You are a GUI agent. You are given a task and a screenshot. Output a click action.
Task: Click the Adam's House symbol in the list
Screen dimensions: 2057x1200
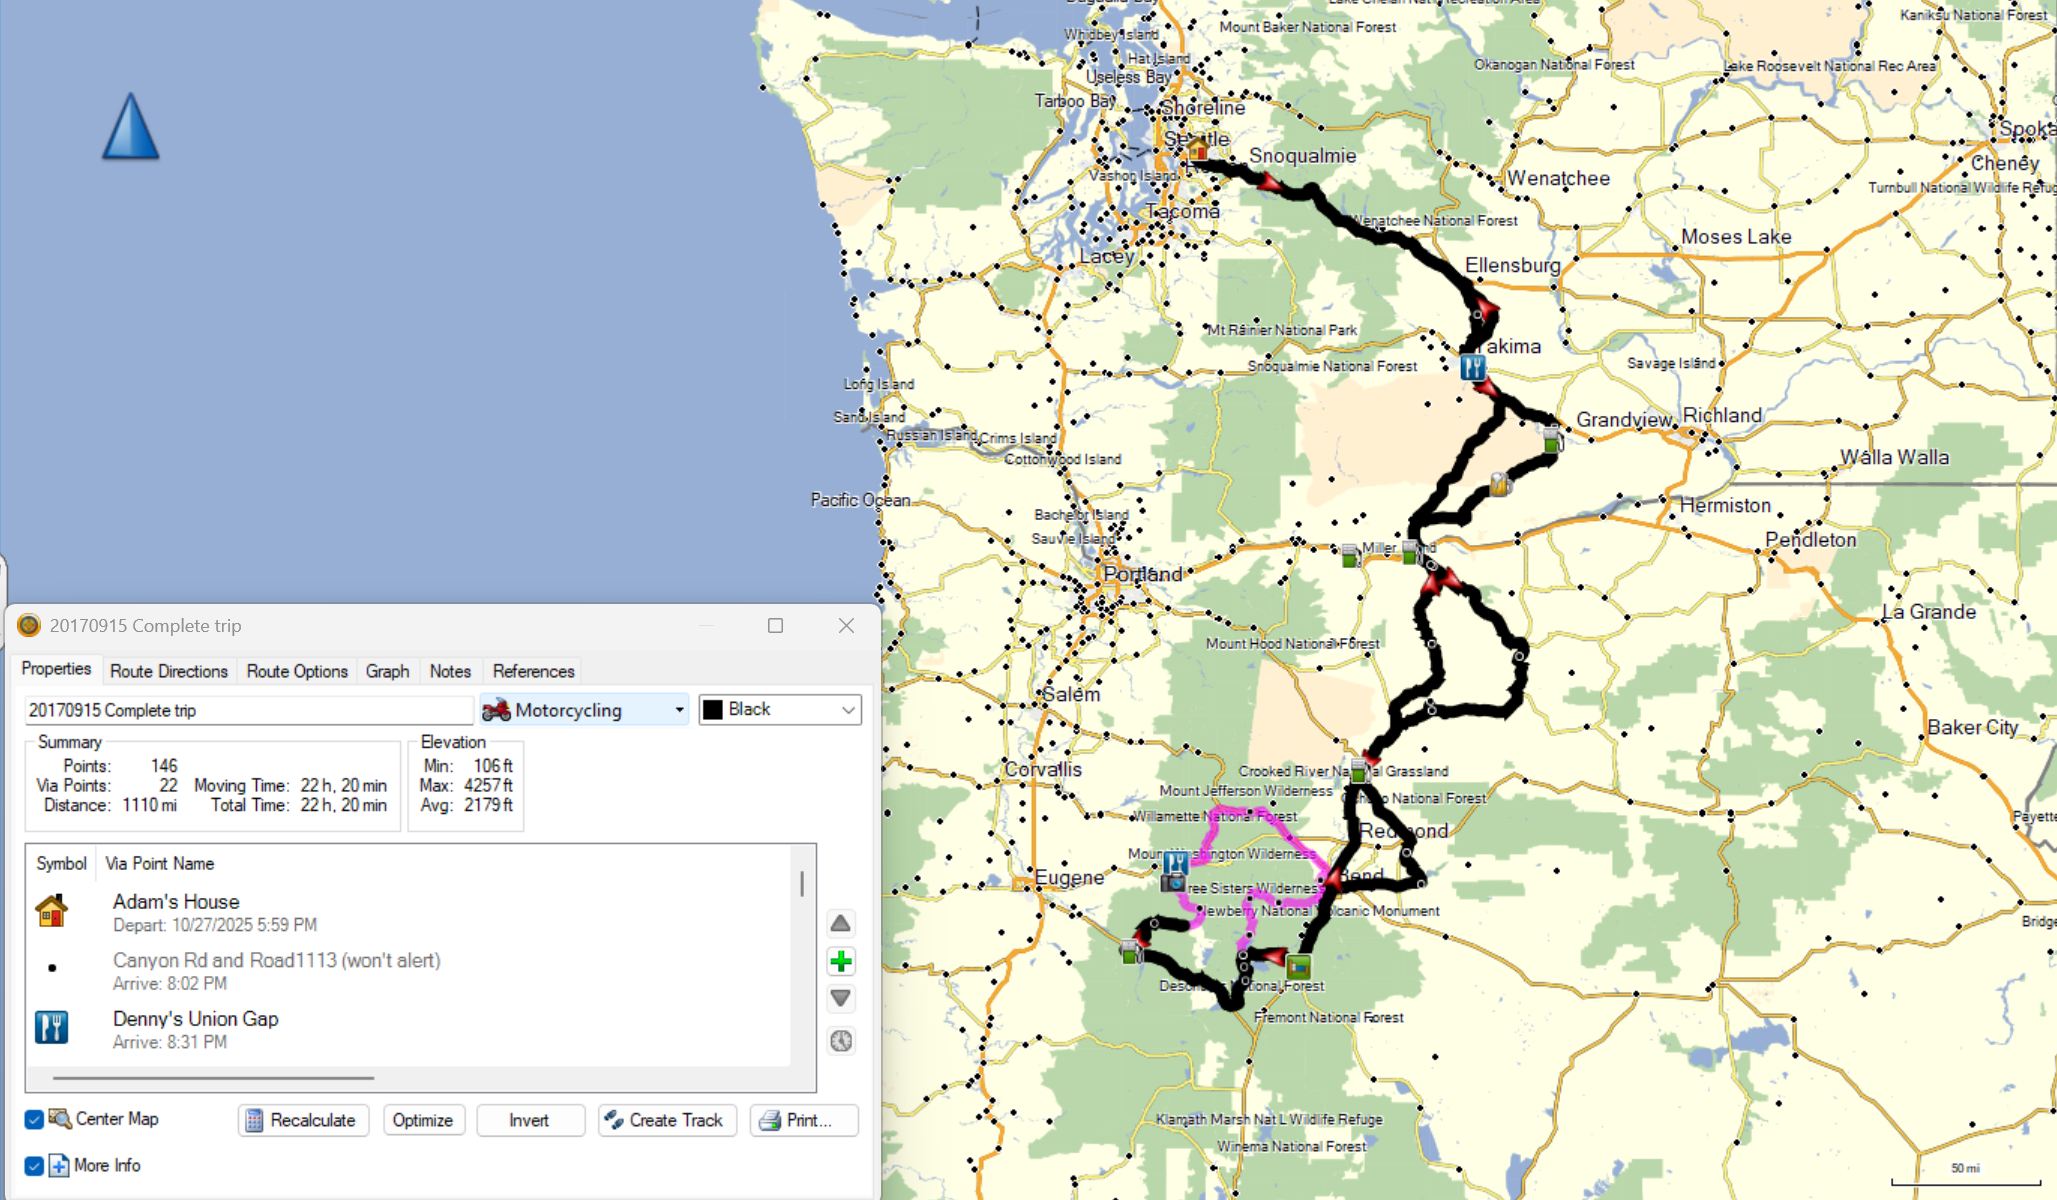coord(52,911)
